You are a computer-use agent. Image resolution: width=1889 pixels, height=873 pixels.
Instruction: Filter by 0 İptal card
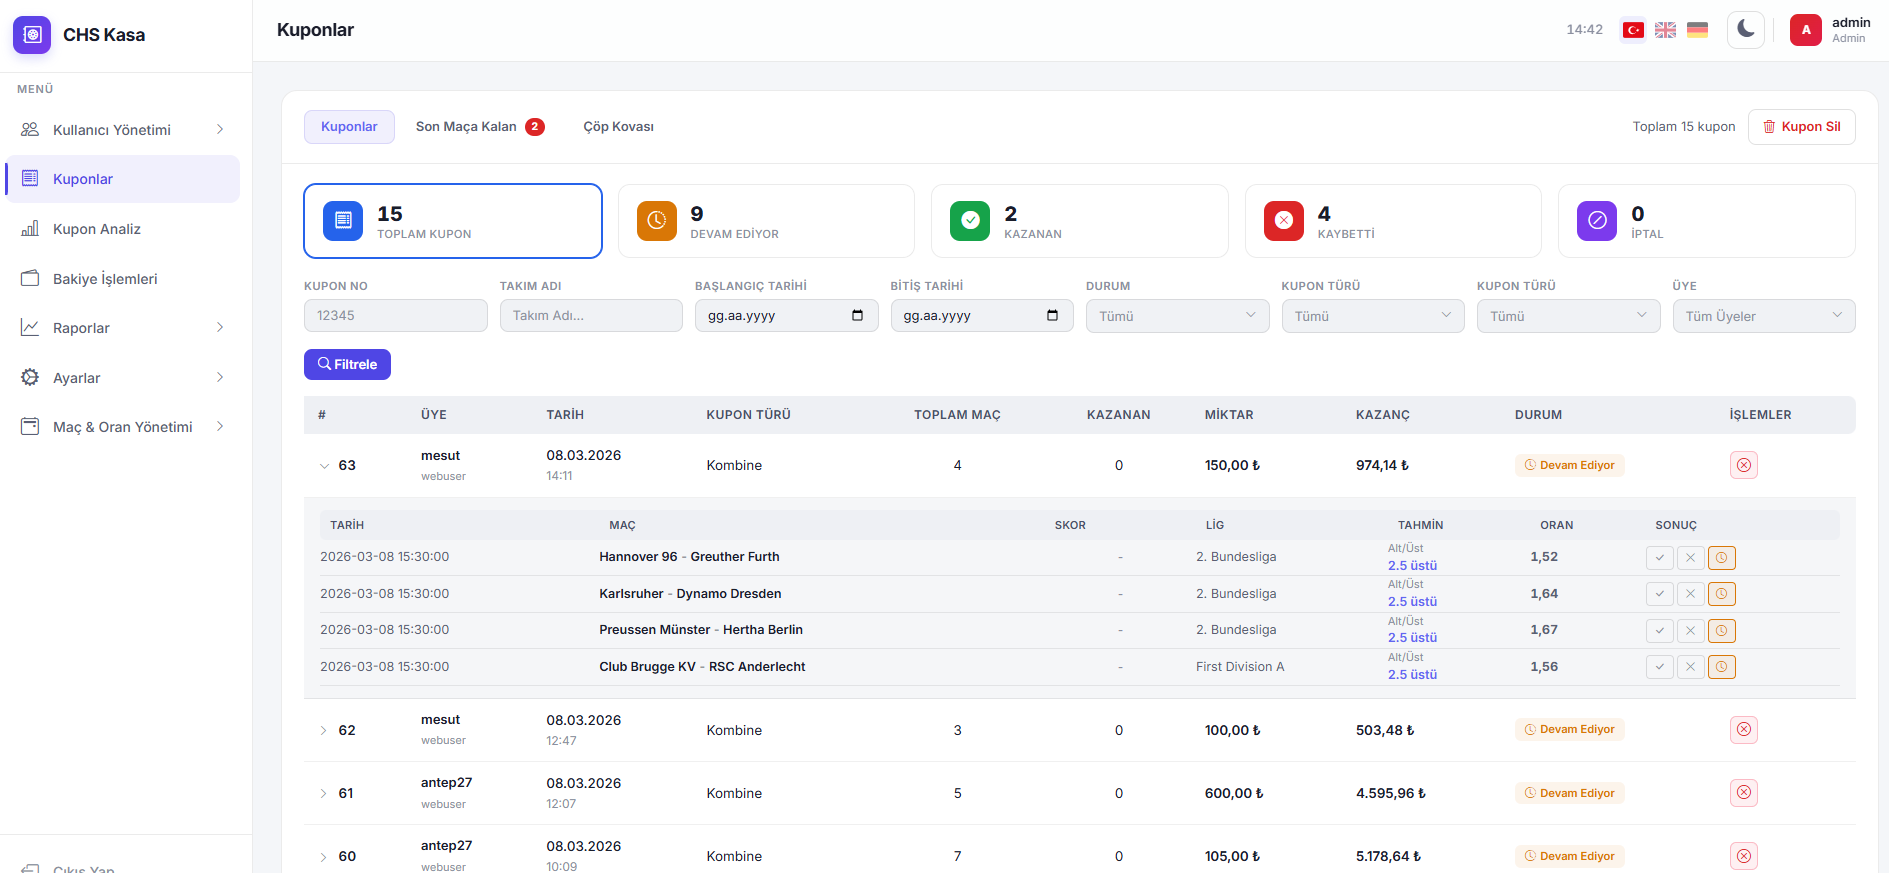(1707, 221)
